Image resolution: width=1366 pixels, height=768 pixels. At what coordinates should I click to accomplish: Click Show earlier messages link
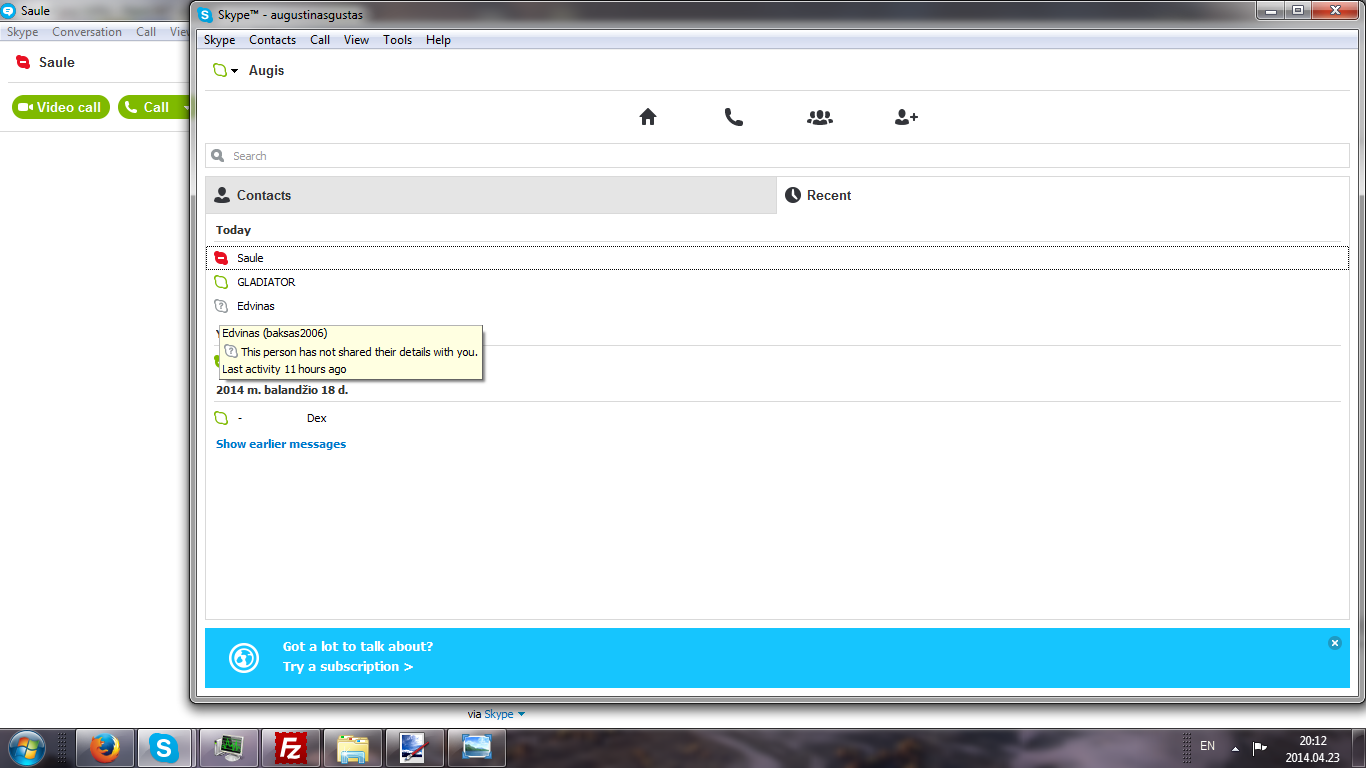pos(281,444)
